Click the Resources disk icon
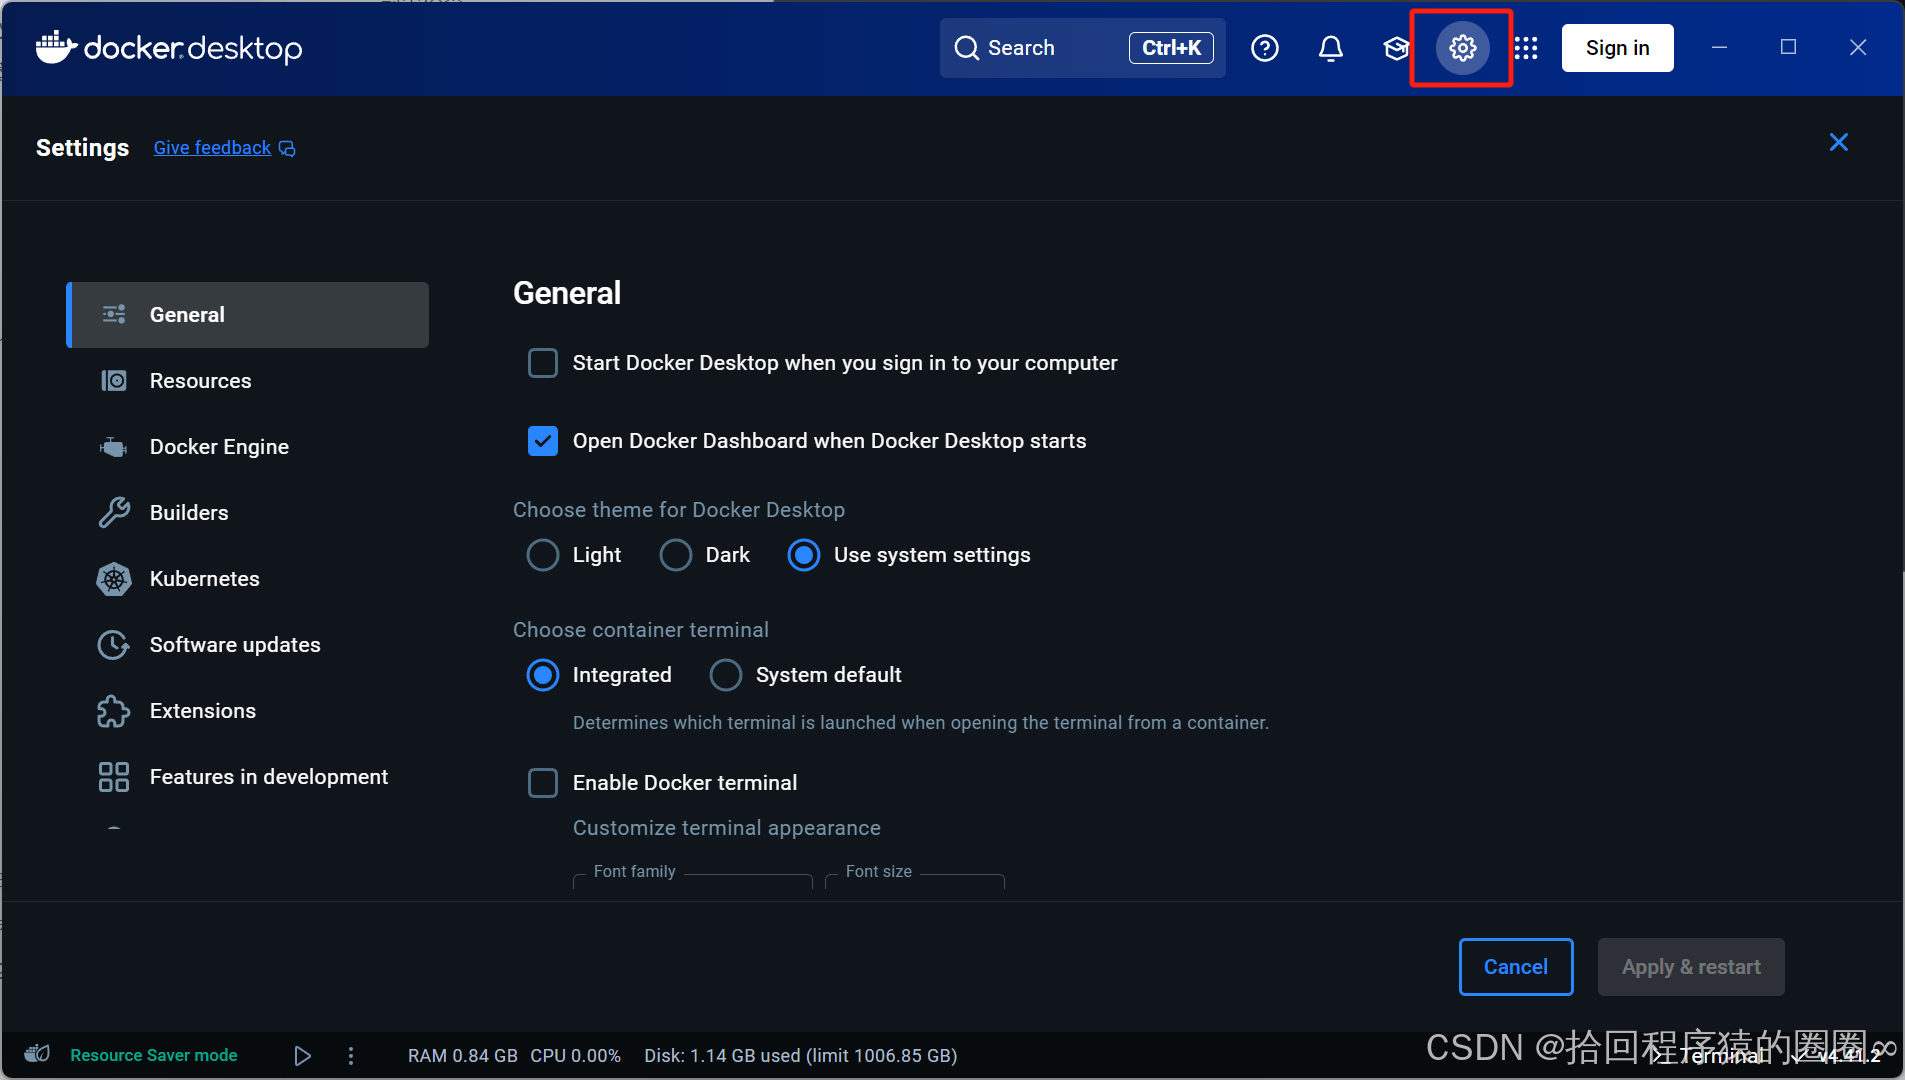The width and height of the screenshot is (1905, 1080). tap(114, 380)
